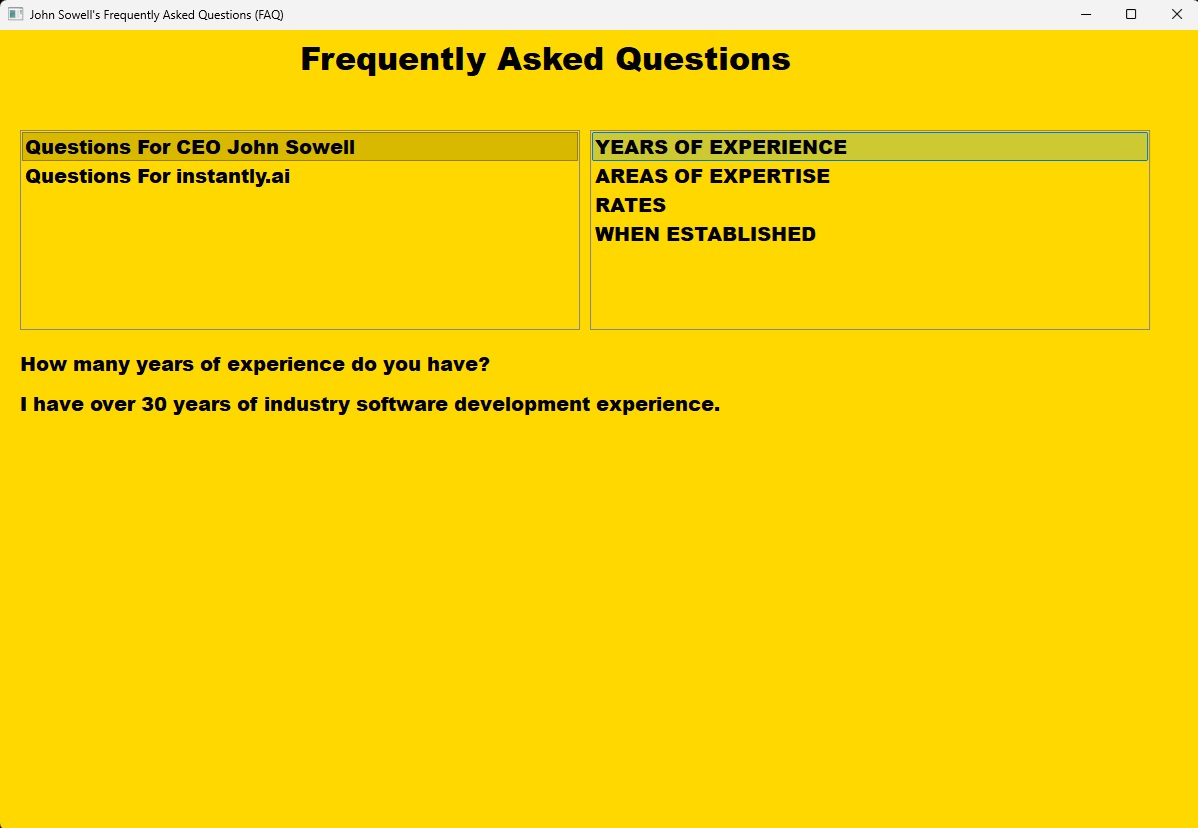Close the FAQ window
This screenshot has height=828, width=1198.
click(x=1176, y=15)
